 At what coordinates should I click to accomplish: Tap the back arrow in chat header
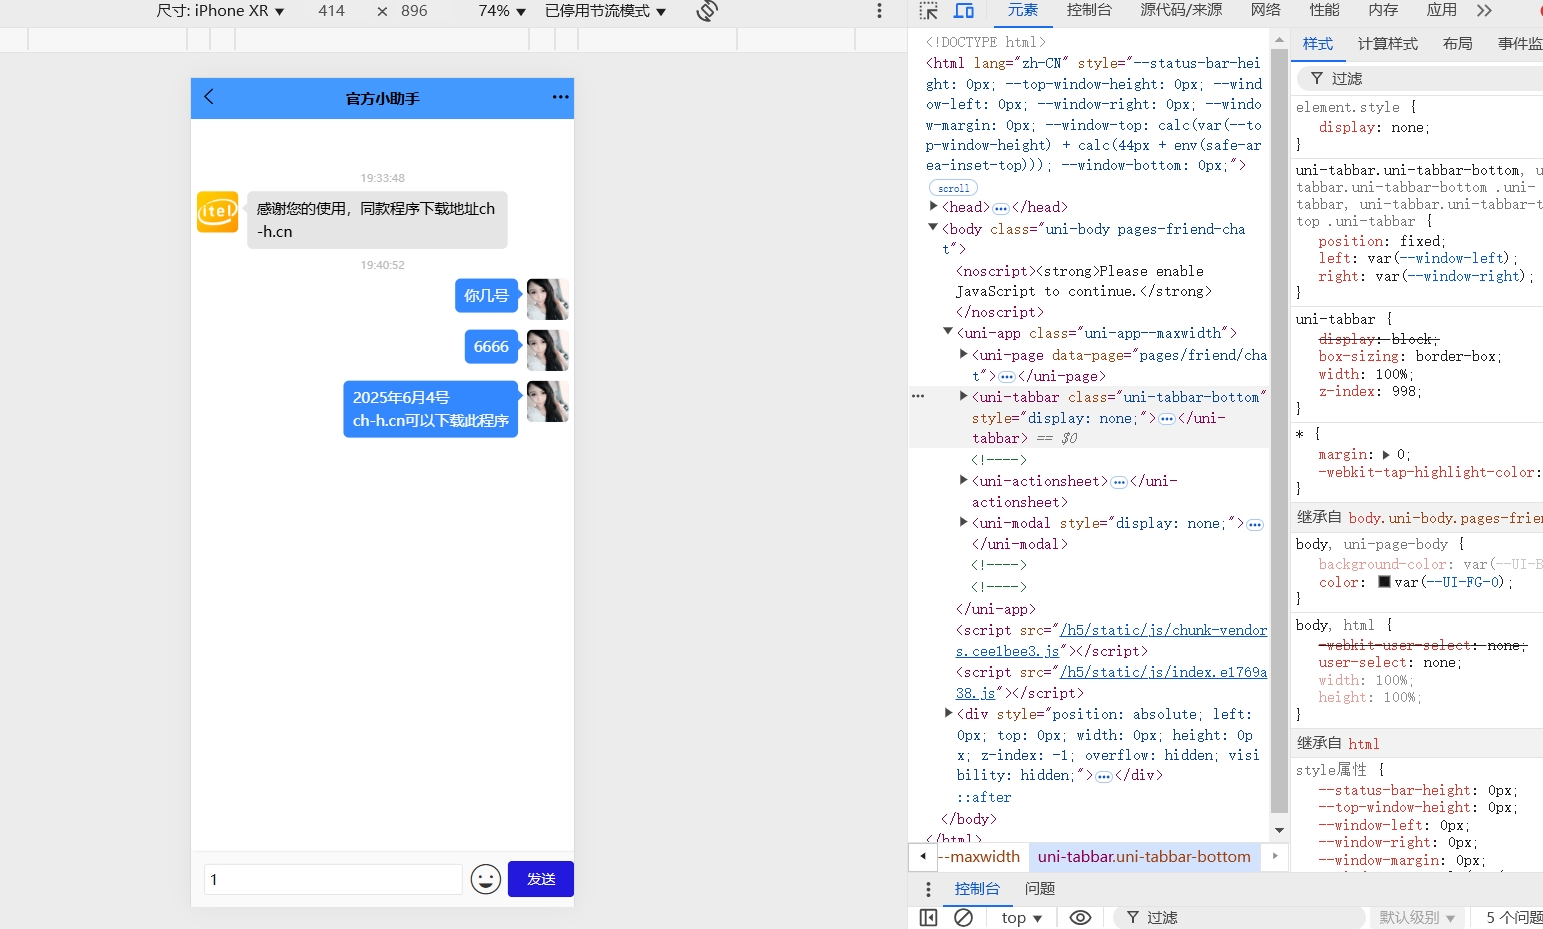(209, 97)
